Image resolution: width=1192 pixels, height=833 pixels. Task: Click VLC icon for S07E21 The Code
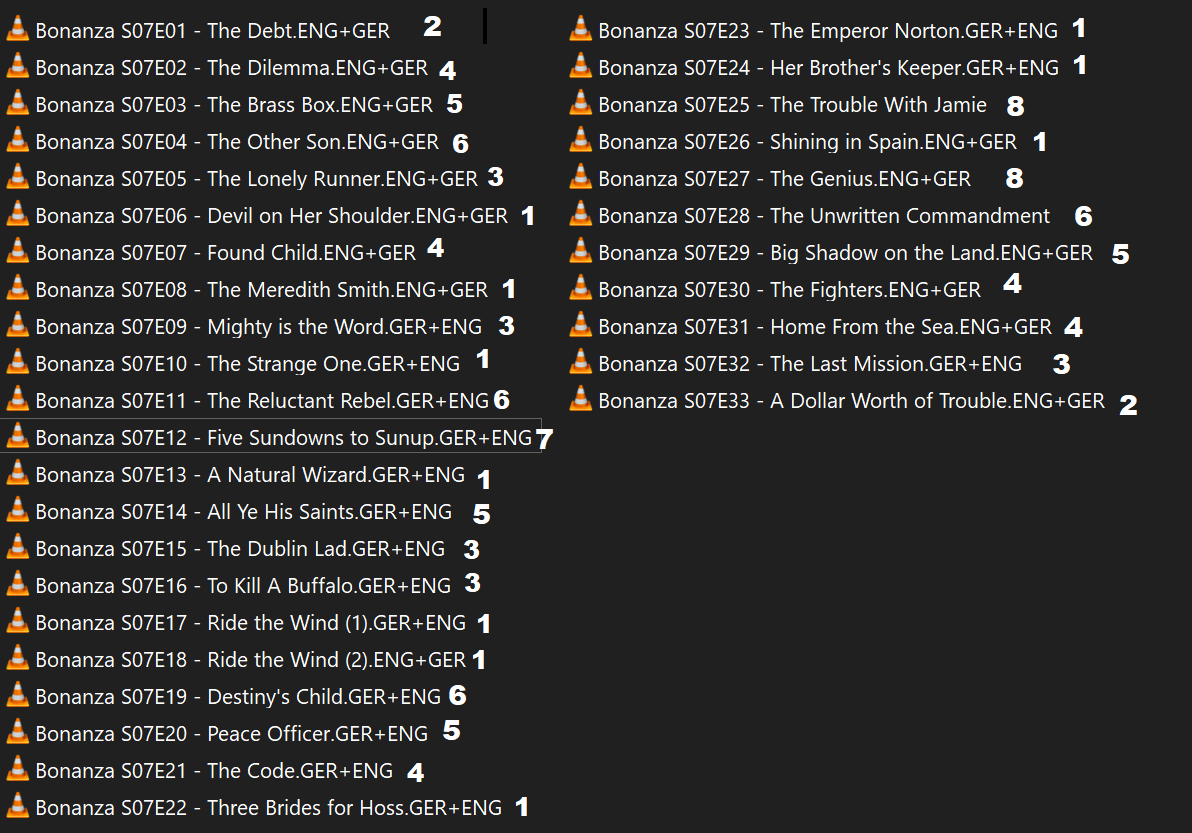(x=17, y=769)
